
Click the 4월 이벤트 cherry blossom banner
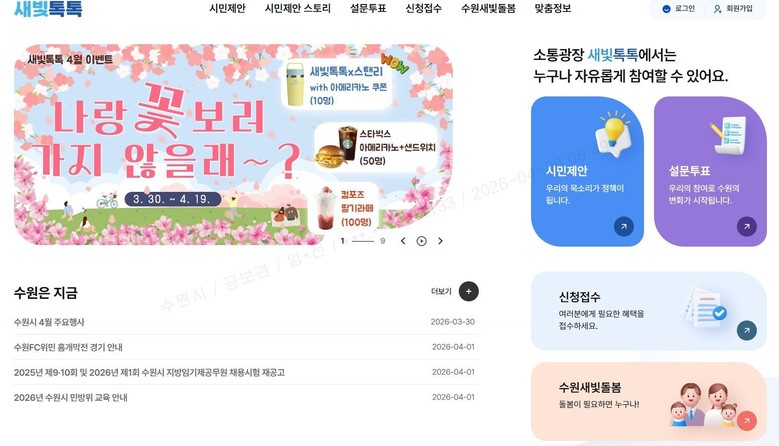(233, 144)
